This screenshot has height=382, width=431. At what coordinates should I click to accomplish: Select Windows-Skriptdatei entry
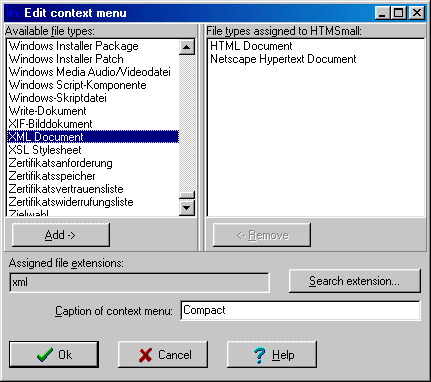(93, 98)
